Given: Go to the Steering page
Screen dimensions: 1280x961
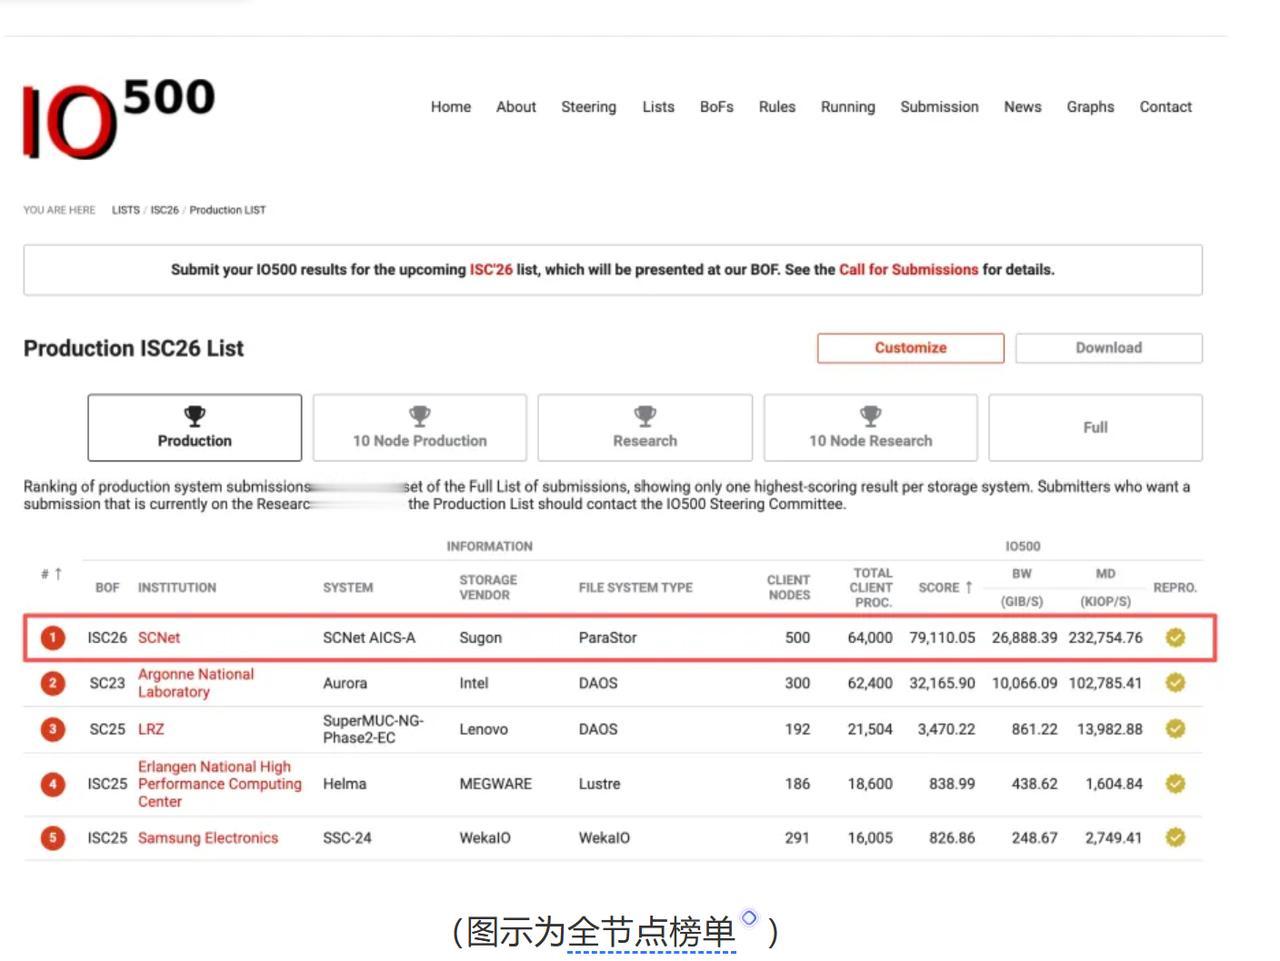Looking at the screenshot, I should click(589, 107).
